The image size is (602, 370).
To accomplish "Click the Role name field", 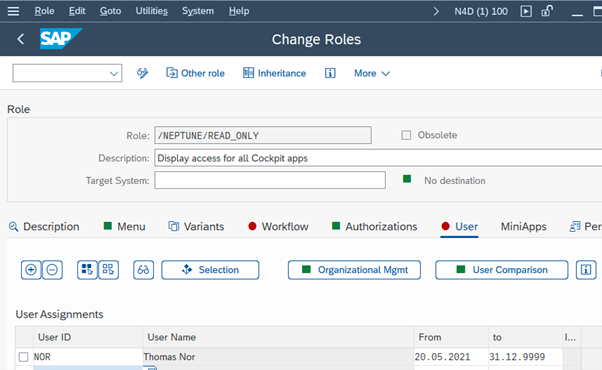I will click(x=263, y=135).
